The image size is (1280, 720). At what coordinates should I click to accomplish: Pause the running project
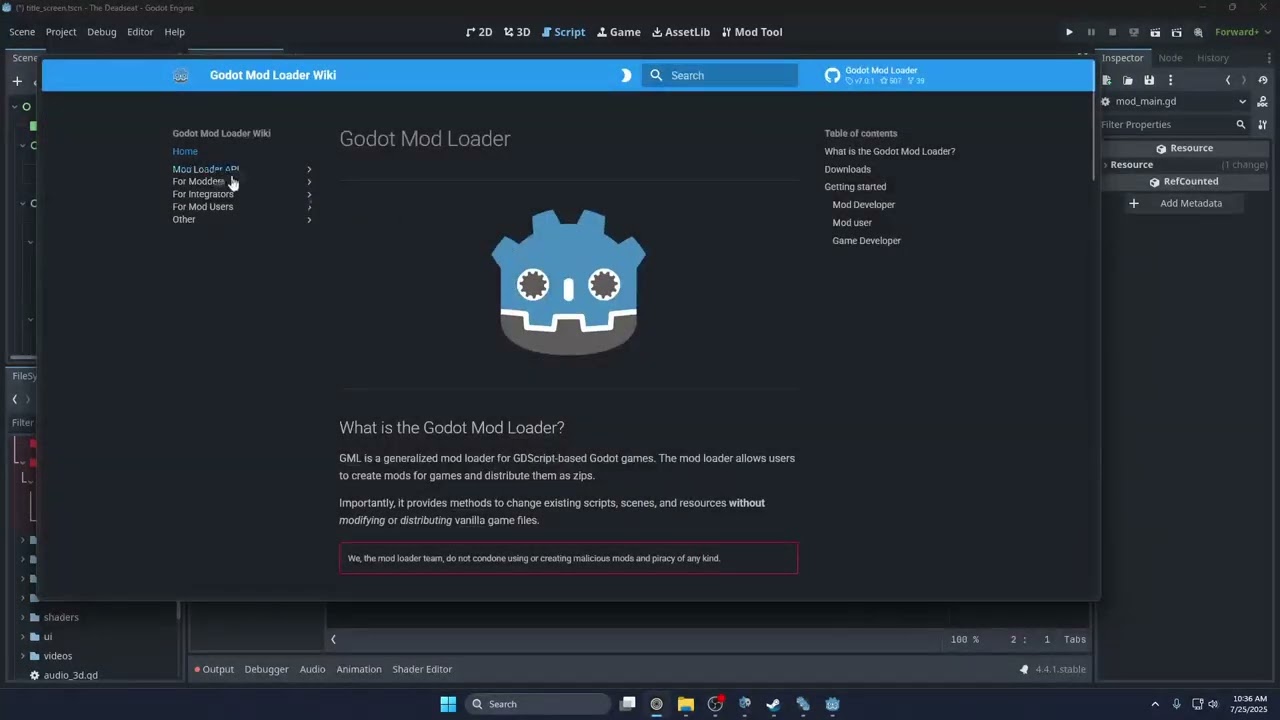click(x=1091, y=32)
